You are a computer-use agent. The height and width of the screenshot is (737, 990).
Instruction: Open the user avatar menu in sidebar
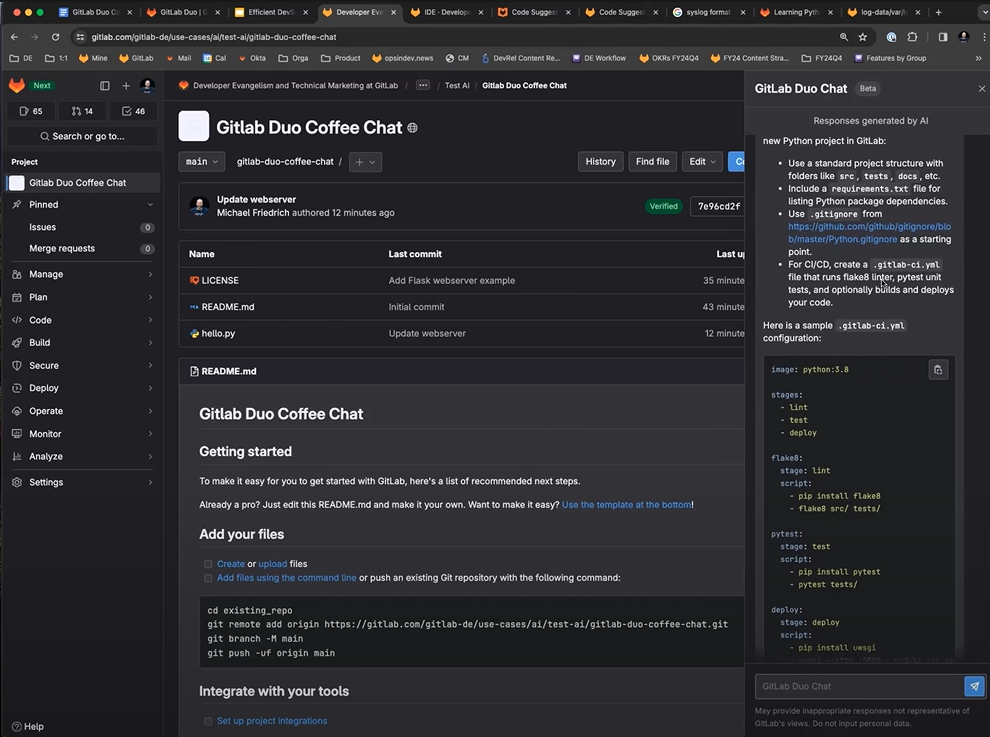[x=147, y=85]
